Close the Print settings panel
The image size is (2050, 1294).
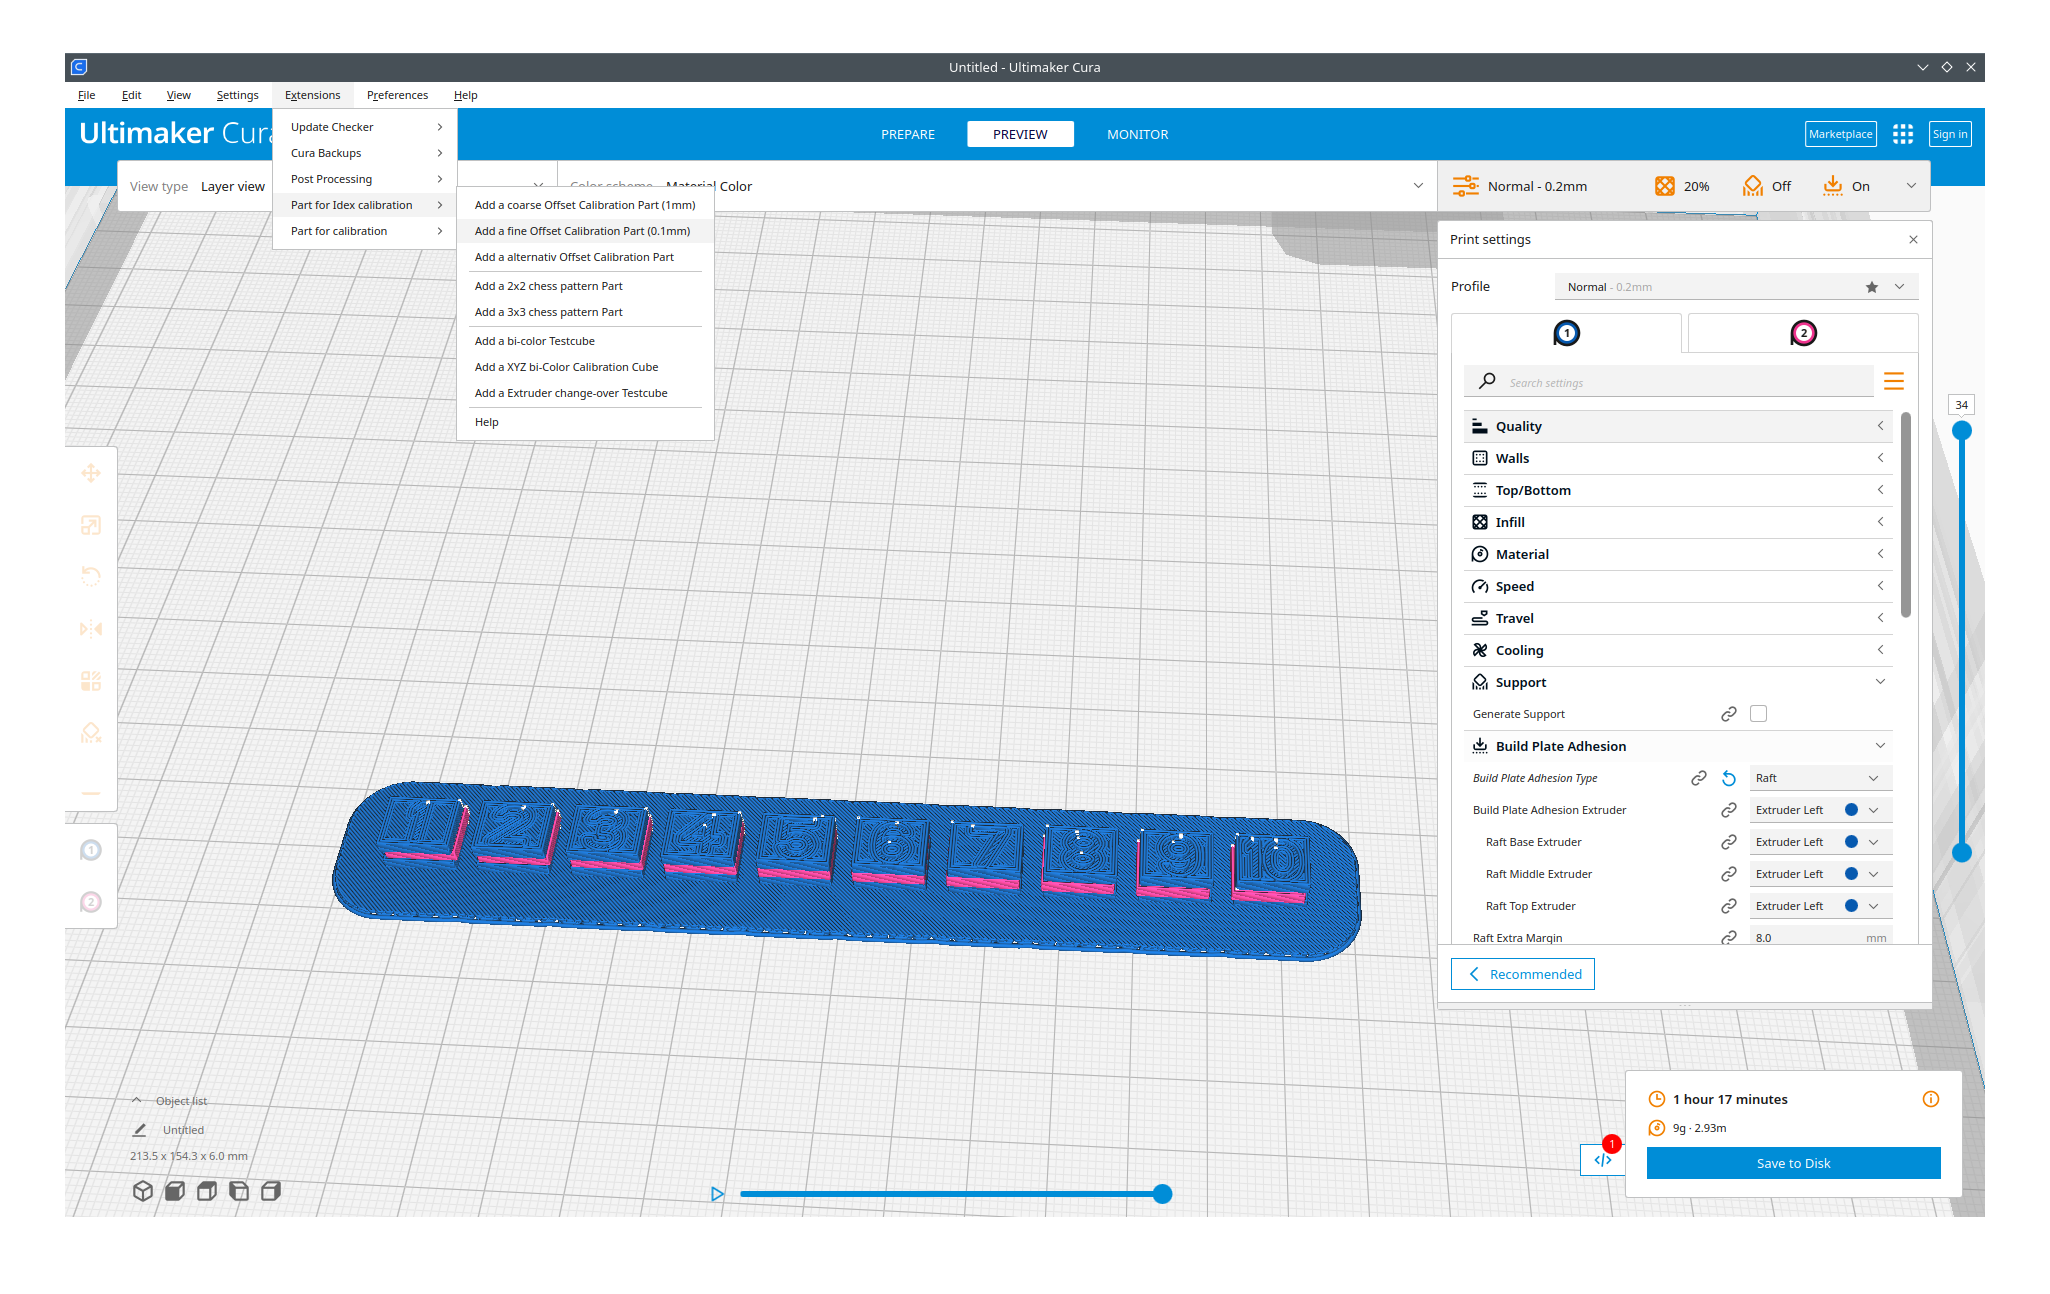click(1913, 240)
